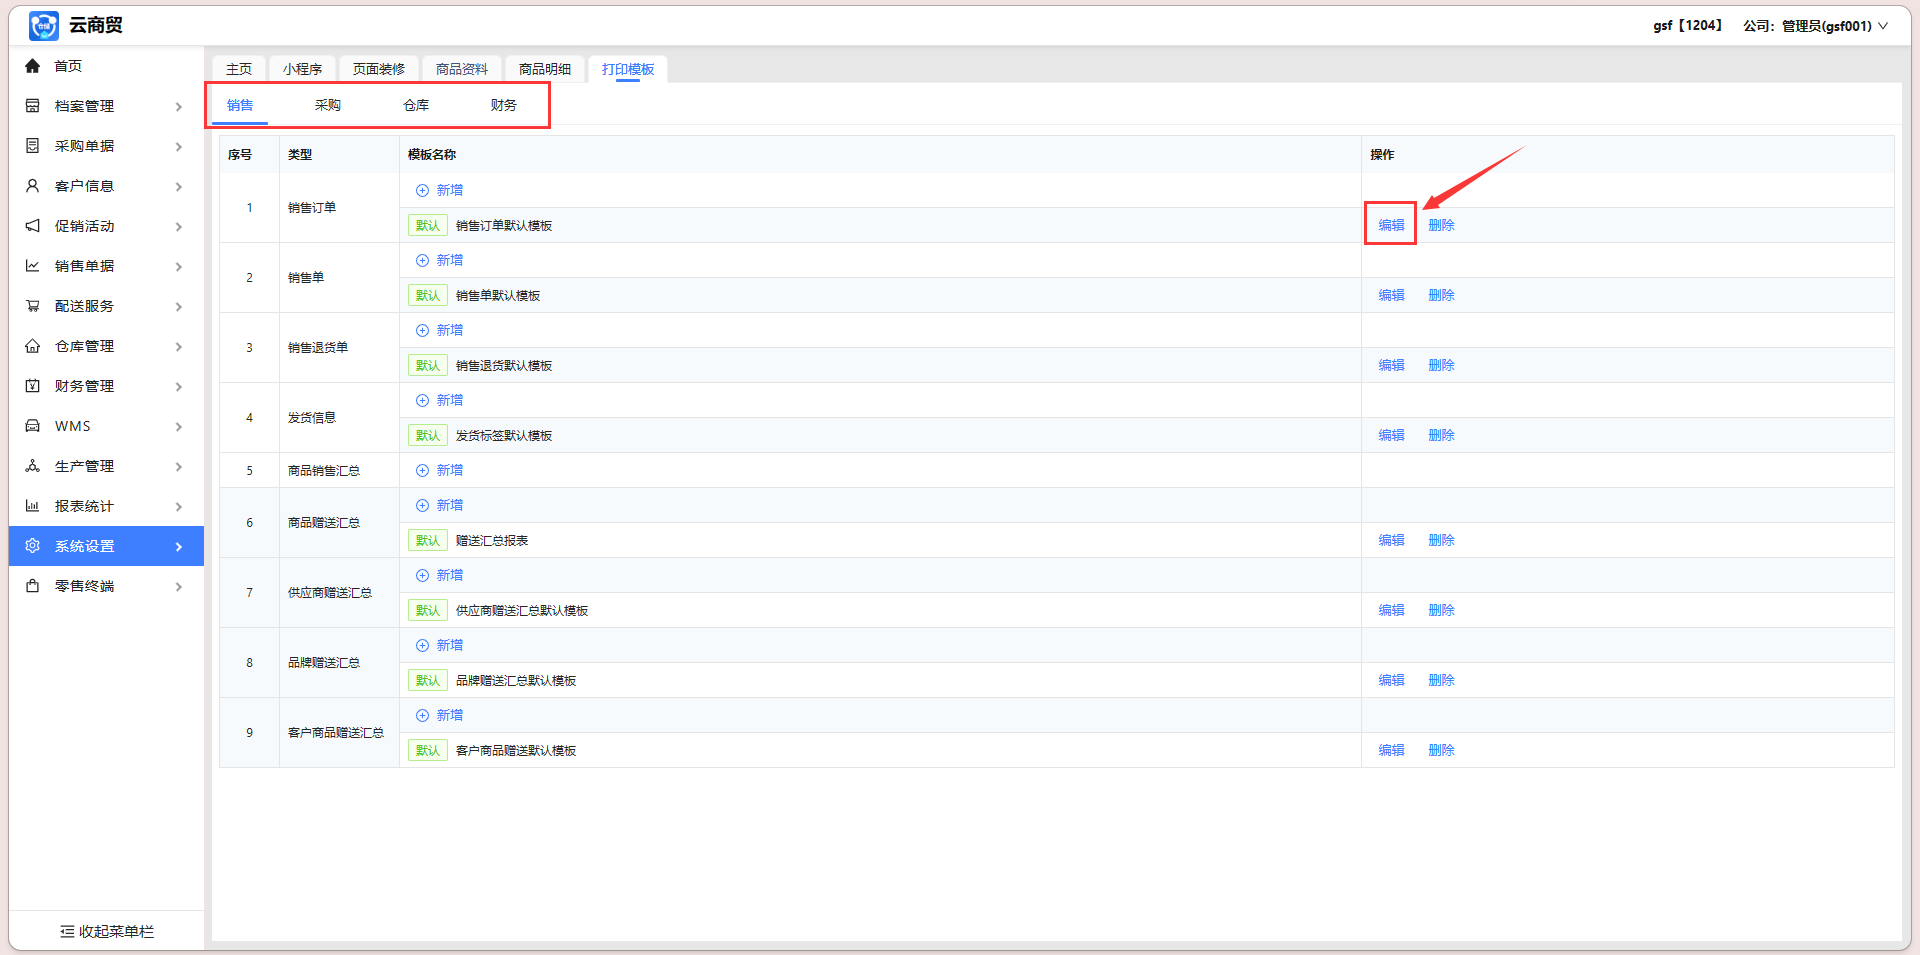Viewport: 1920px width, 955px height.
Task: Click the plus icon in 商品销售汇总 row
Action: point(422,470)
